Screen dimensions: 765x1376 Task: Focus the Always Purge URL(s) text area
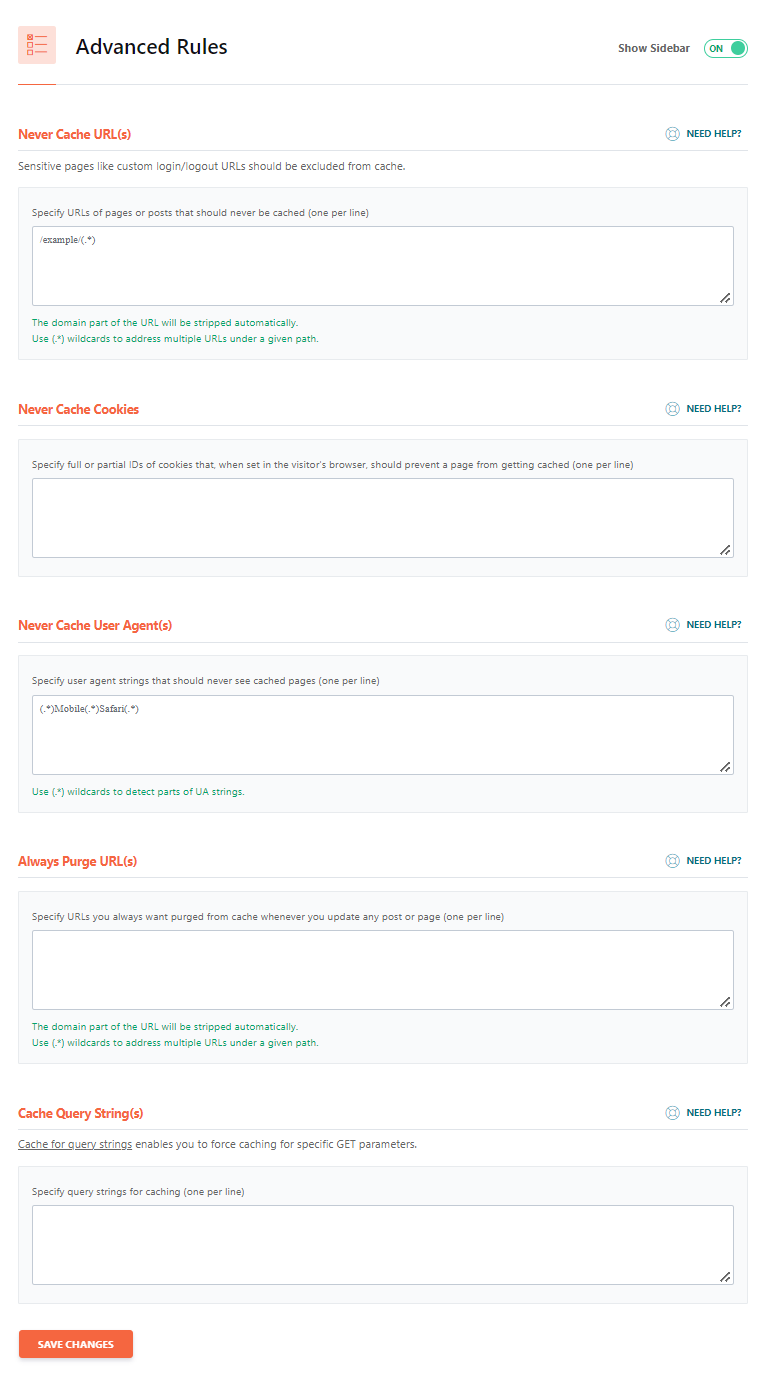(x=383, y=970)
